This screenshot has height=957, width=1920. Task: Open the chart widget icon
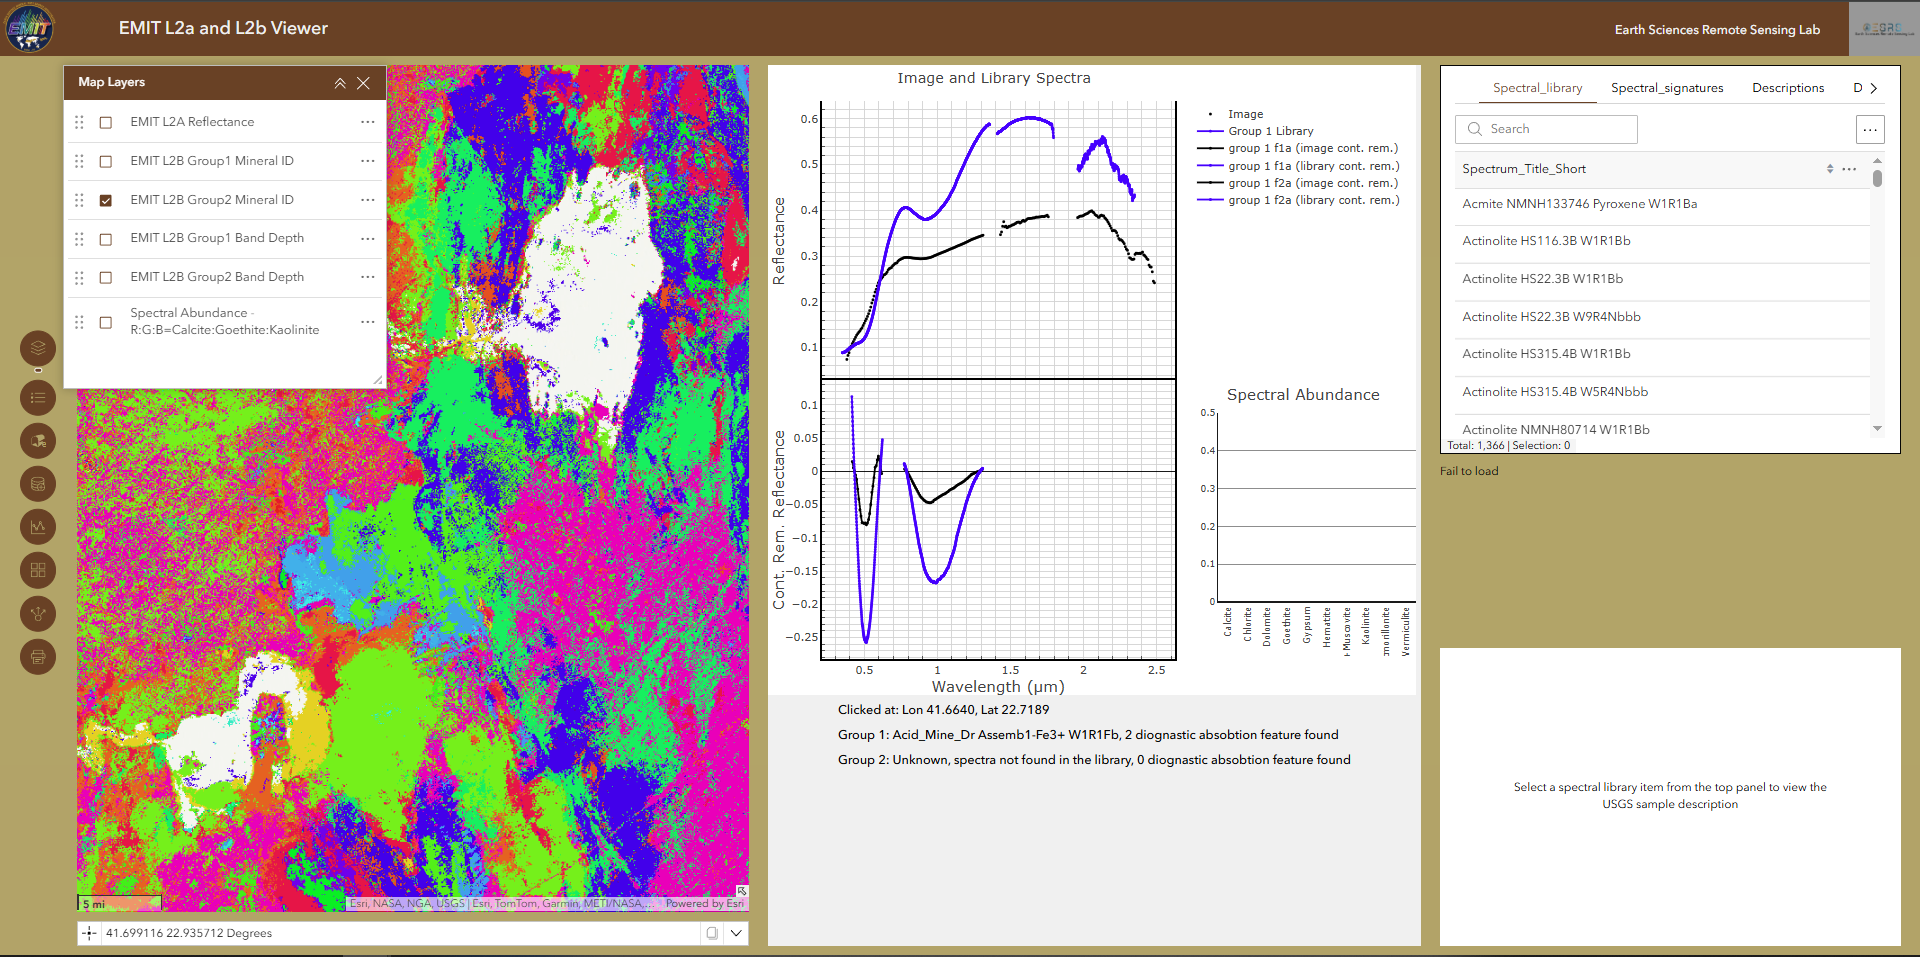click(x=38, y=527)
